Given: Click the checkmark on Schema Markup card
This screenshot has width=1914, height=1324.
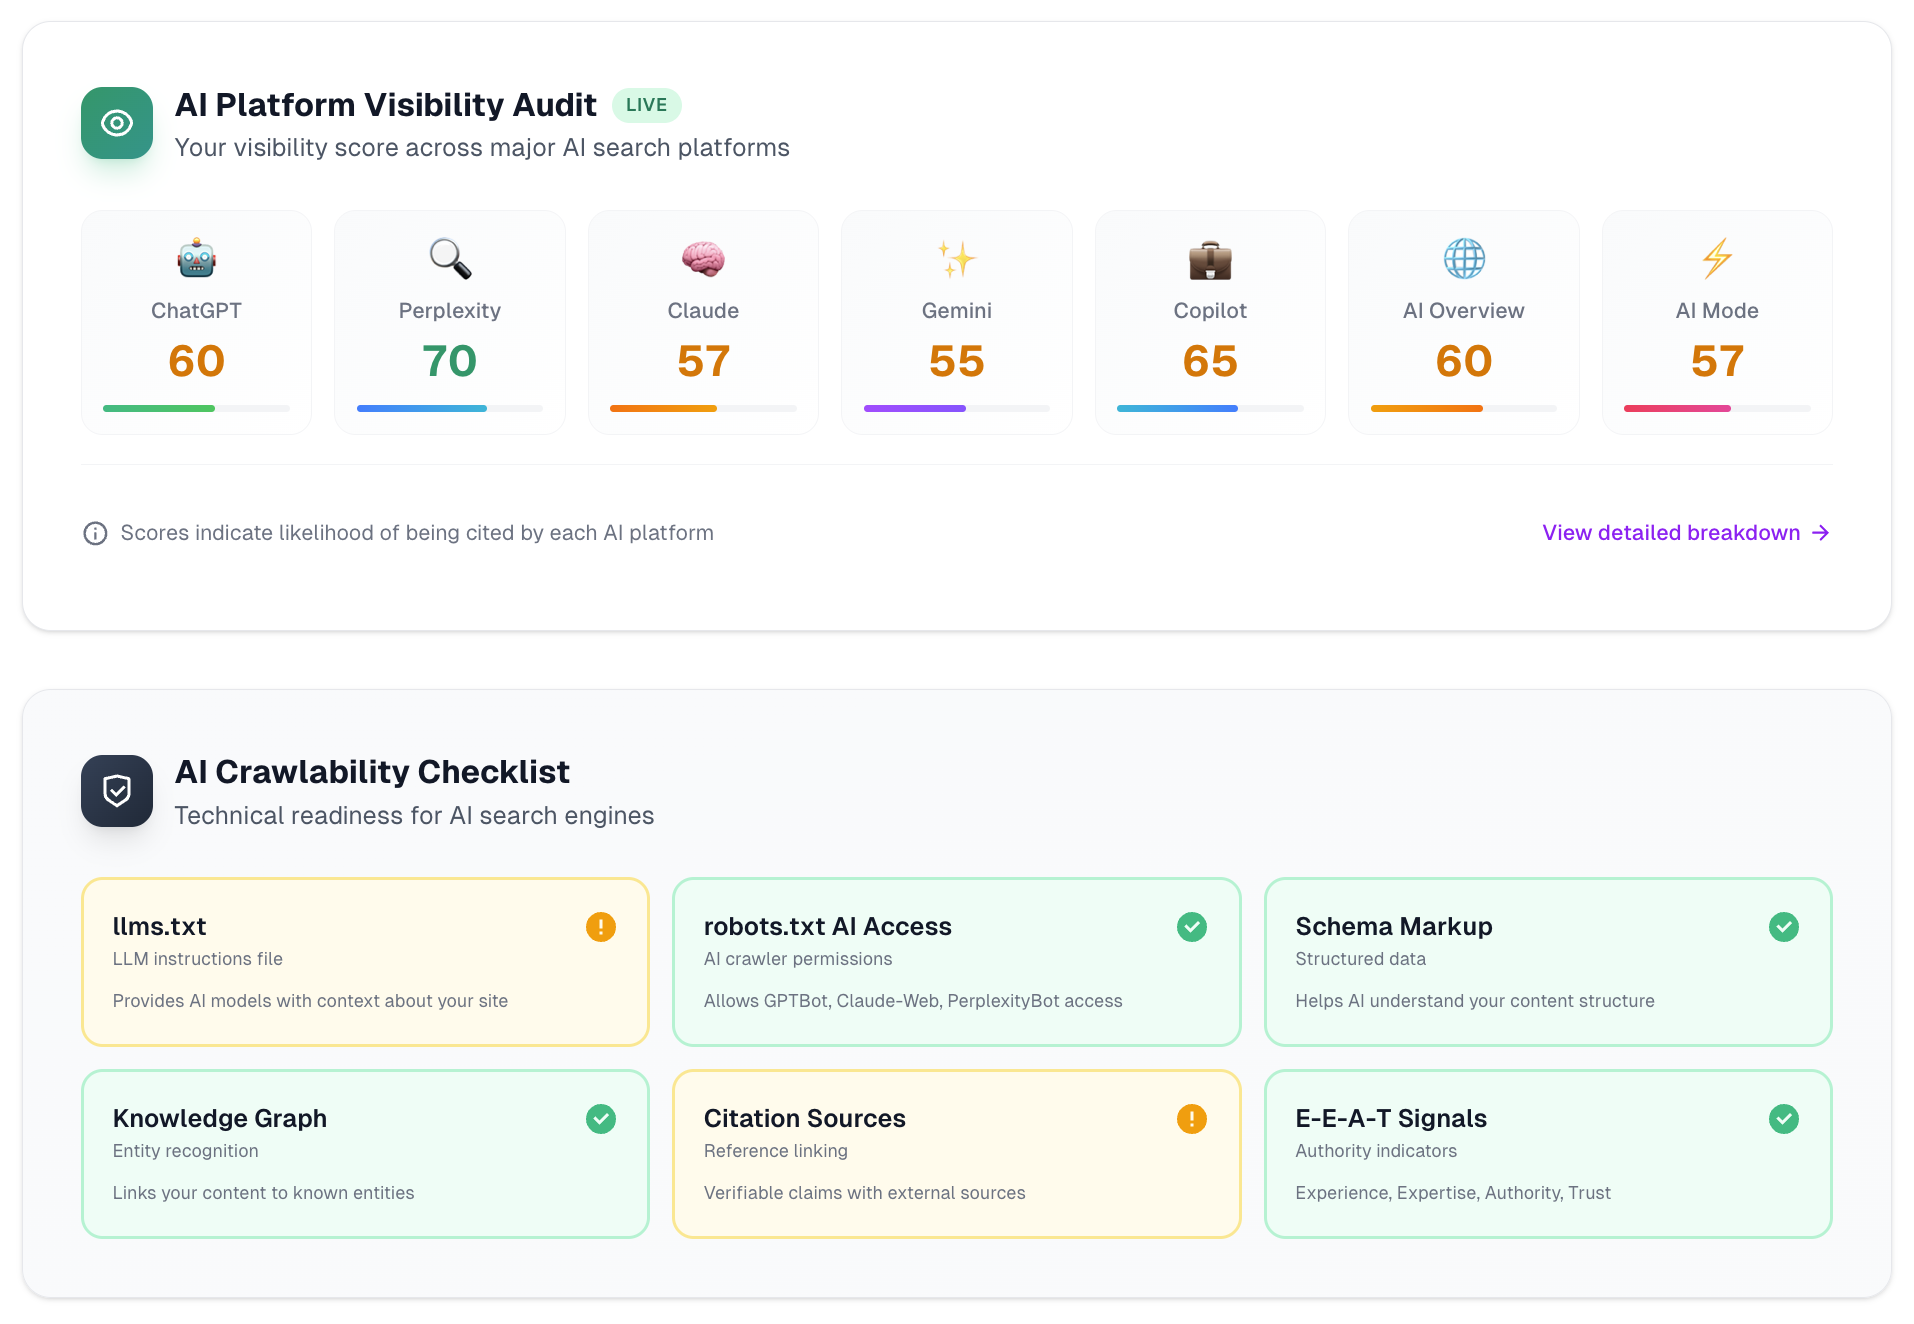Looking at the screenshot, I should coord(1784,927).
